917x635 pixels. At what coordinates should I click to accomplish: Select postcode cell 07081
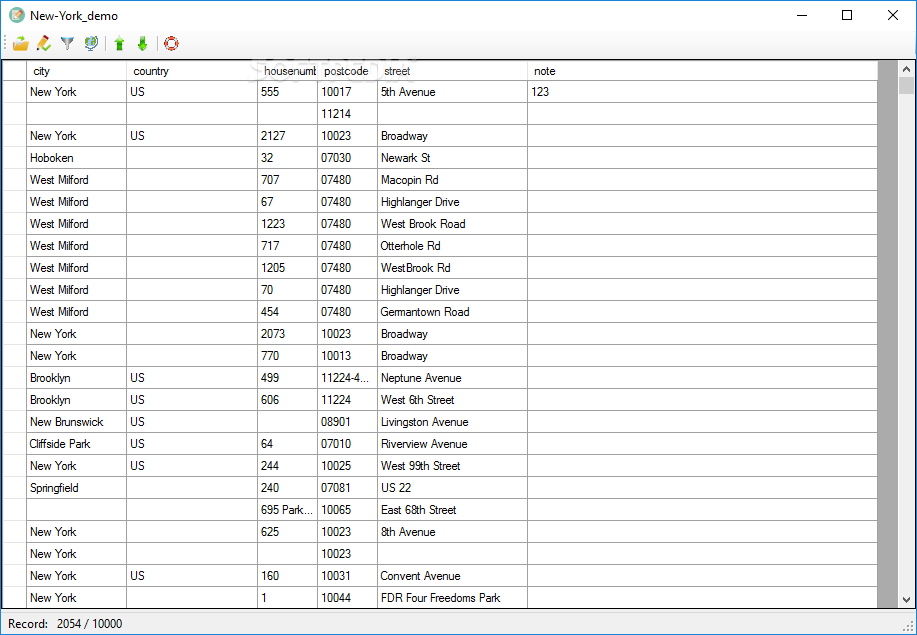point(347,488)
